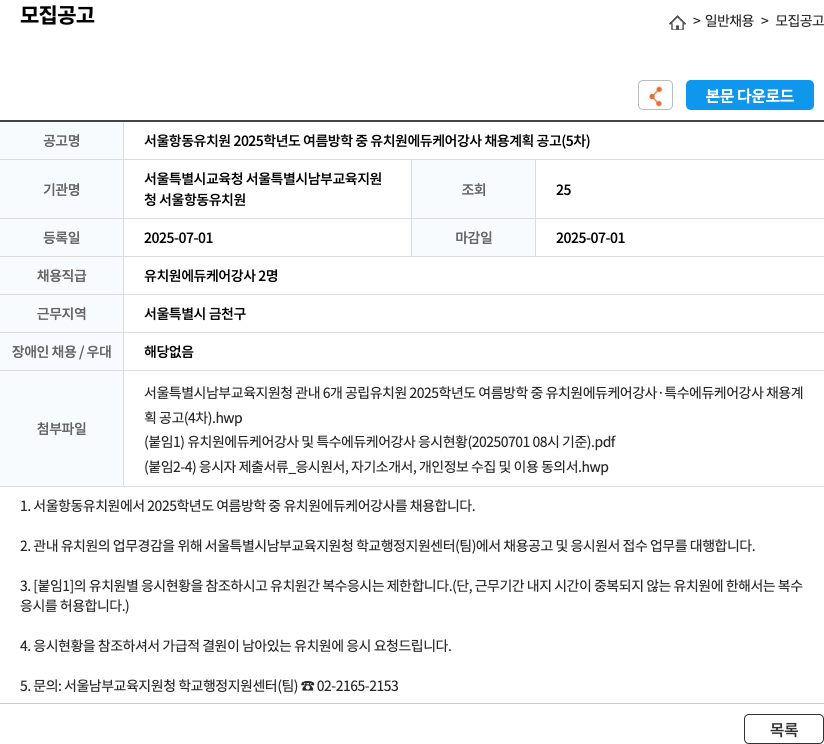The height and width of the screenshot is (744, 824).
Task: Click the contact number 02-2165-2153 line
Action: [209, 686]
